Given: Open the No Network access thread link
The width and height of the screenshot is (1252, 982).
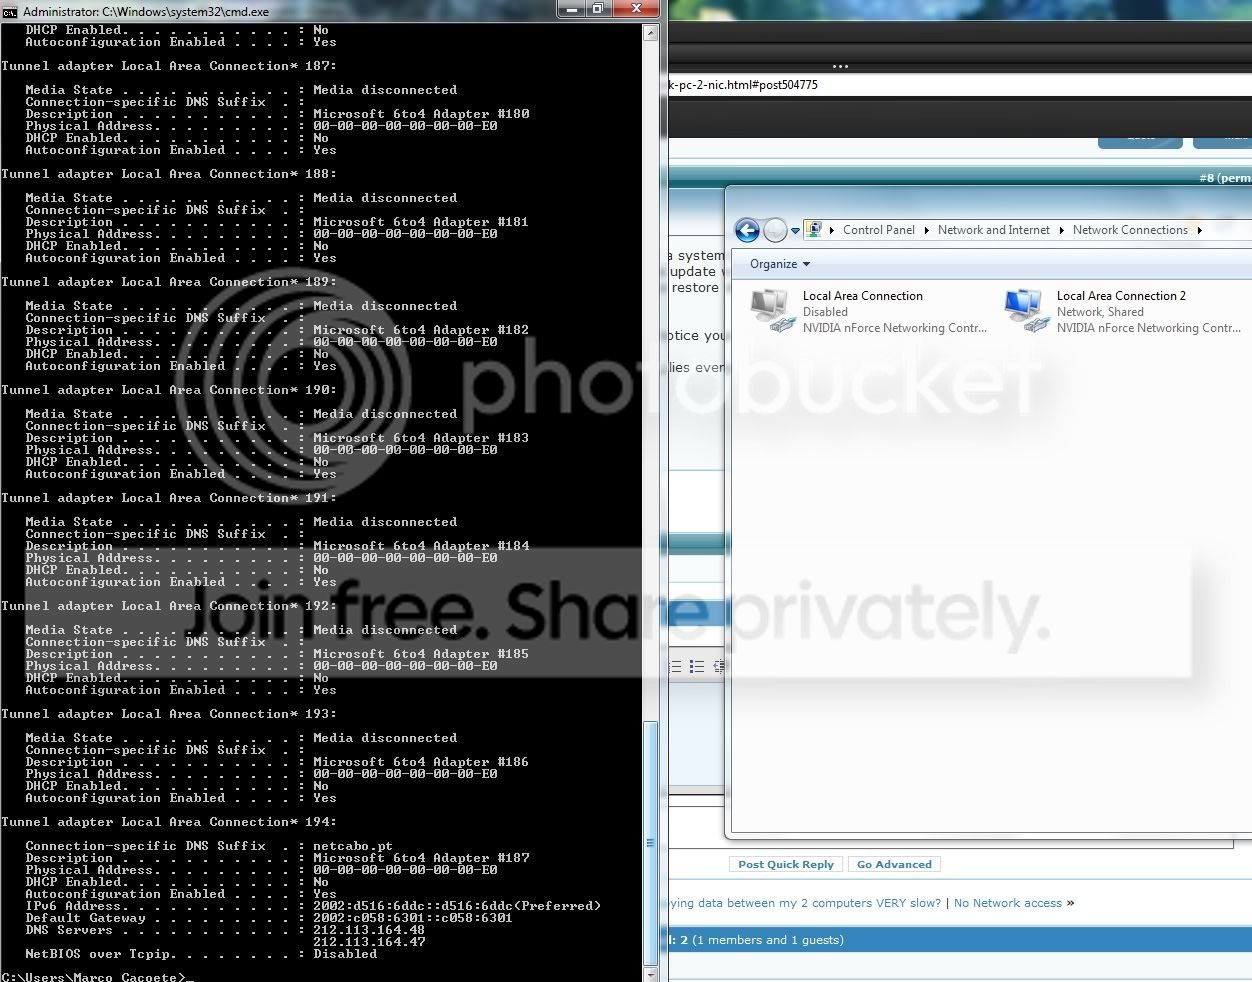Looking at the screenshot, I should [x=1008, y=903].
